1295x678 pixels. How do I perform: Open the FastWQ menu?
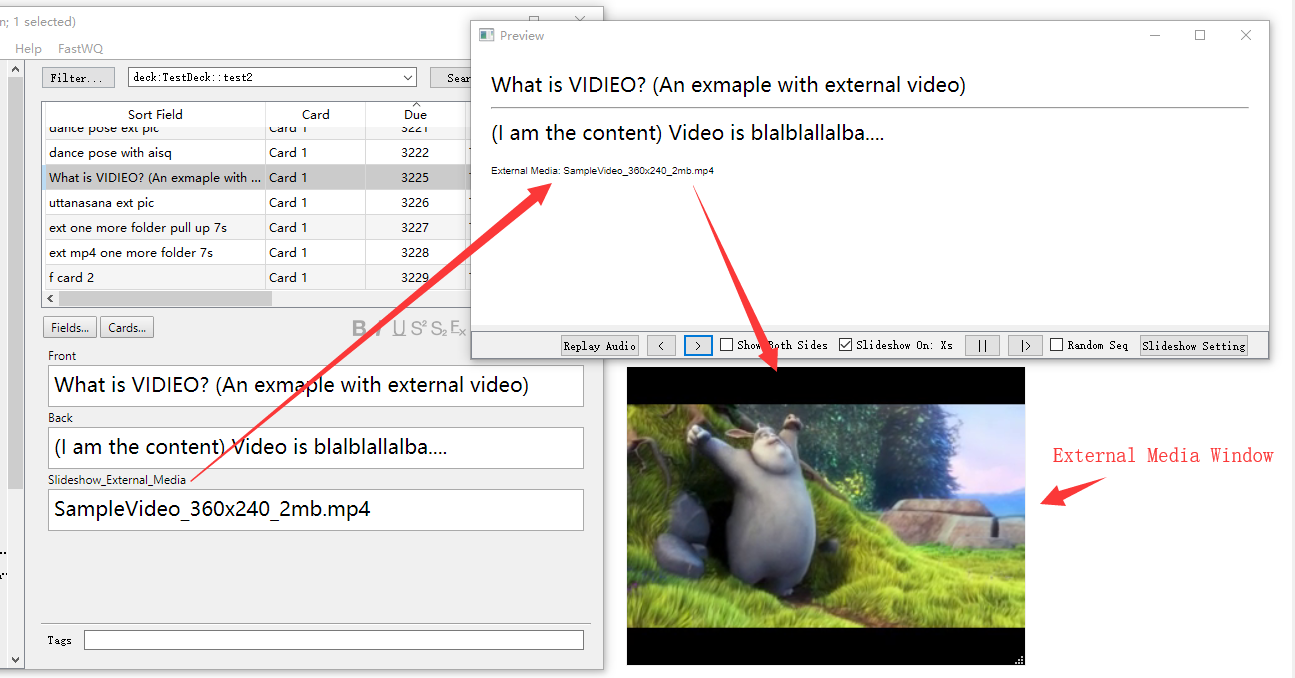[x=80, y=49]
